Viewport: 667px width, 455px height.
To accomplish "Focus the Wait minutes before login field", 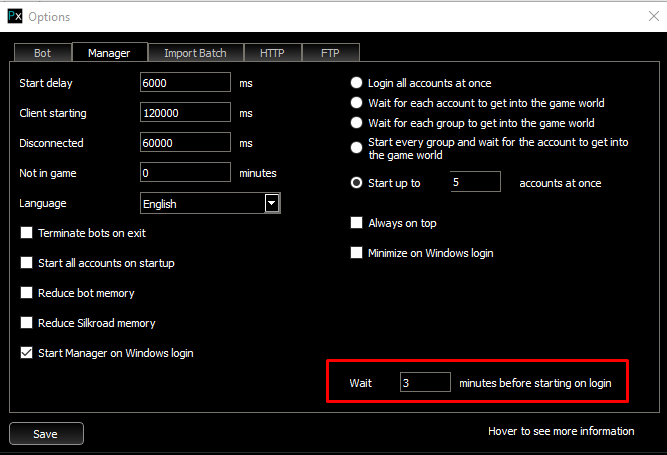I will point(424,383).
